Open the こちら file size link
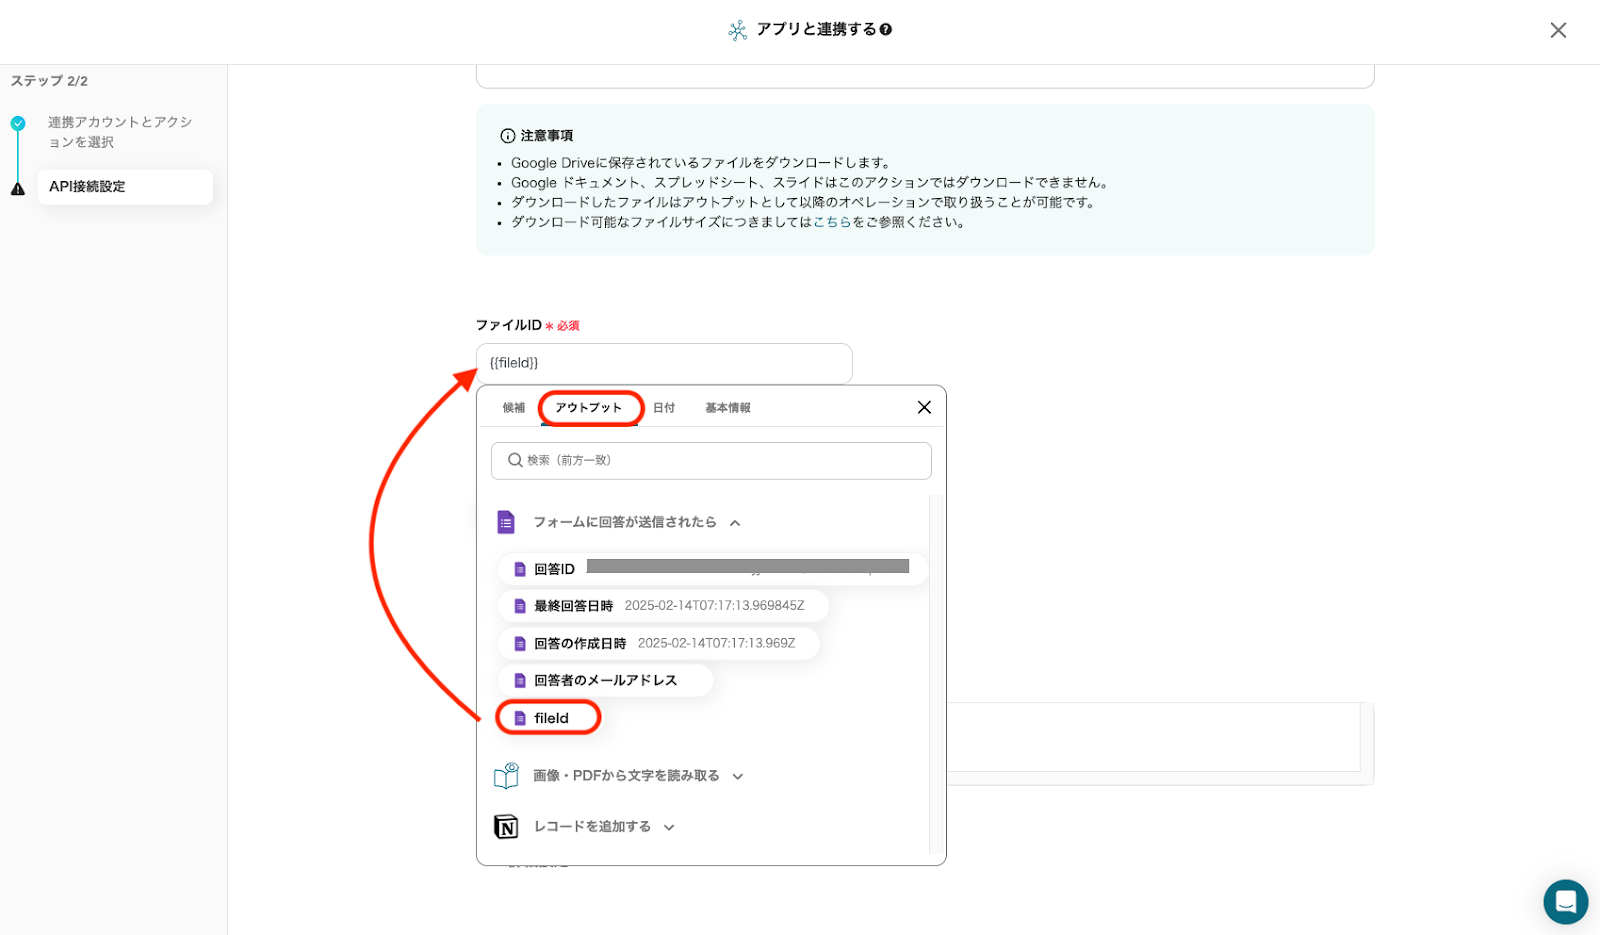Viewport: 1600px width, 935px height. click(832, 222)
